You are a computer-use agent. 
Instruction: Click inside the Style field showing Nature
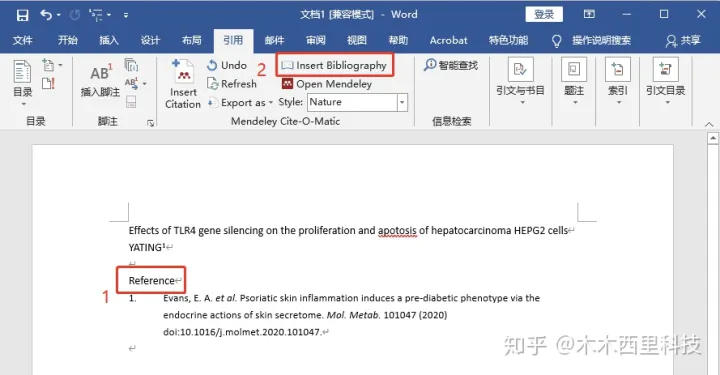[x=352, y=102]
